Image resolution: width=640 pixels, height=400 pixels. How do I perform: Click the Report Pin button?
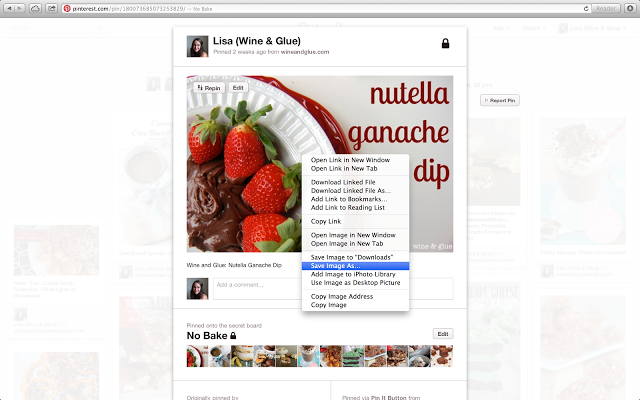click(x=500, y=100)
